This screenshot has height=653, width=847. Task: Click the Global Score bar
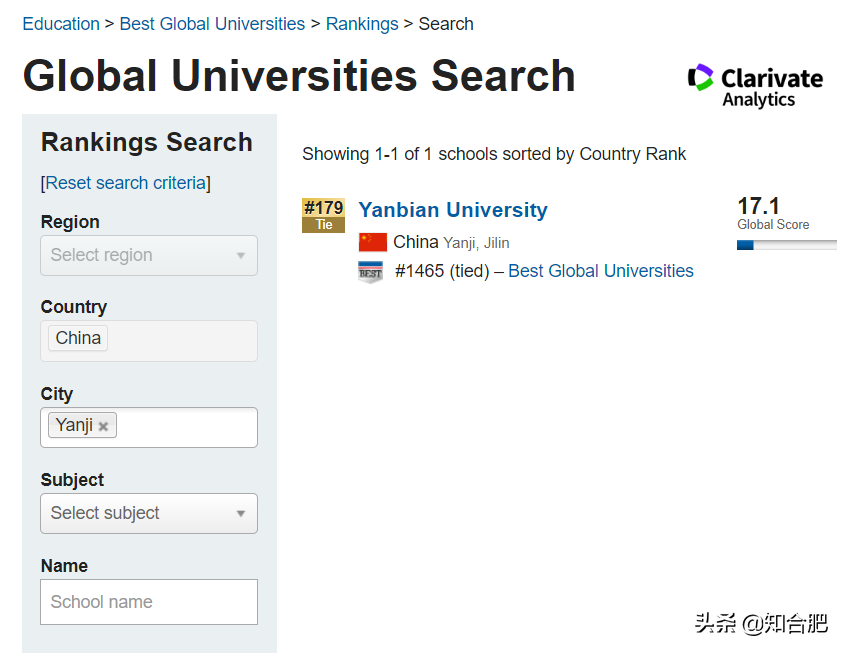tap(786, 245)
